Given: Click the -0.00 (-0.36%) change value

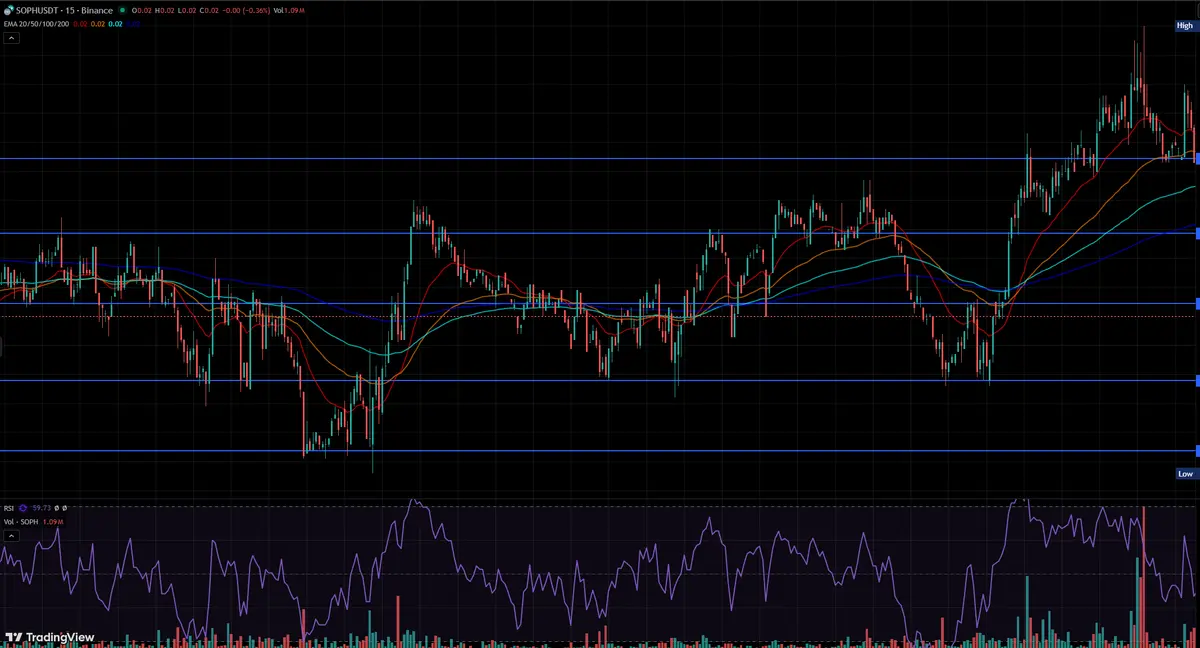Looking at the screenshot, I should coord(246,11).
